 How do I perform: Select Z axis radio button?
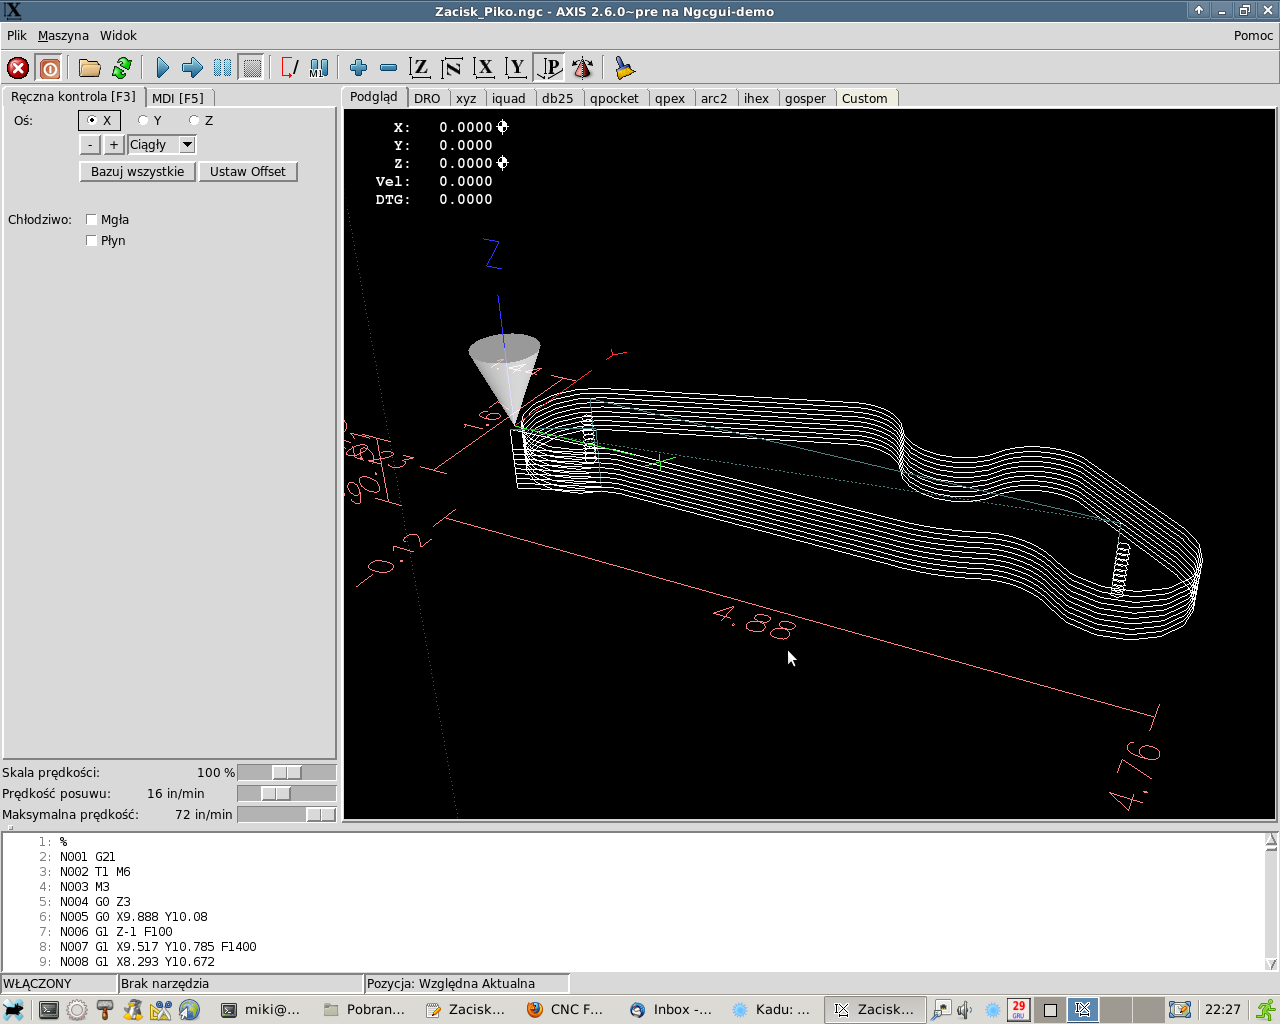(201, 121)
